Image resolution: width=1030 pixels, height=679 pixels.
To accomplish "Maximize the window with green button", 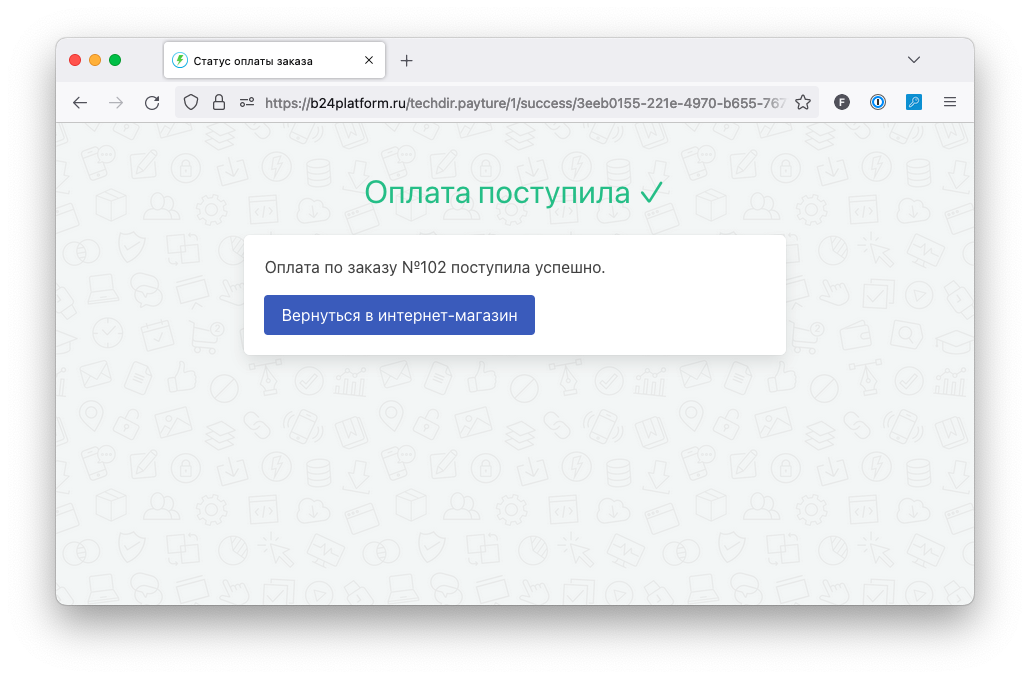I will (115, 60).
